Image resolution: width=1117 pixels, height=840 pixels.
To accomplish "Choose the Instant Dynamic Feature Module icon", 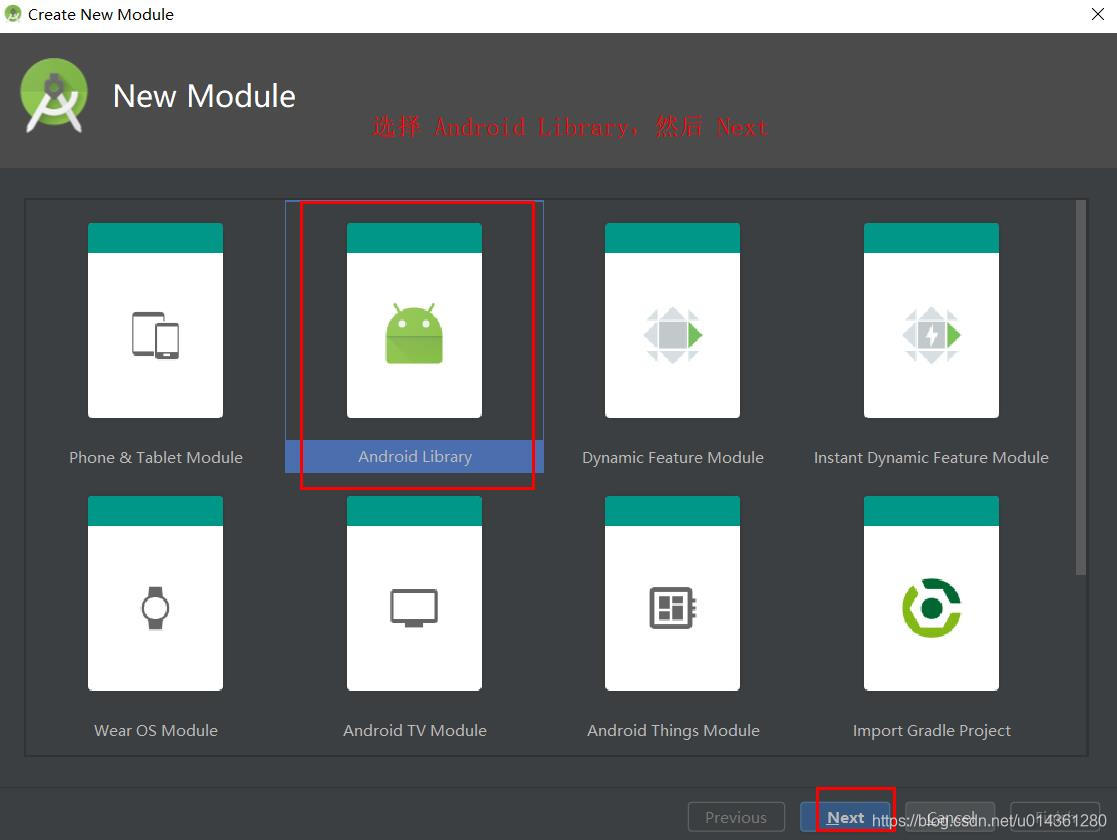I will click(x=931, y=335).
